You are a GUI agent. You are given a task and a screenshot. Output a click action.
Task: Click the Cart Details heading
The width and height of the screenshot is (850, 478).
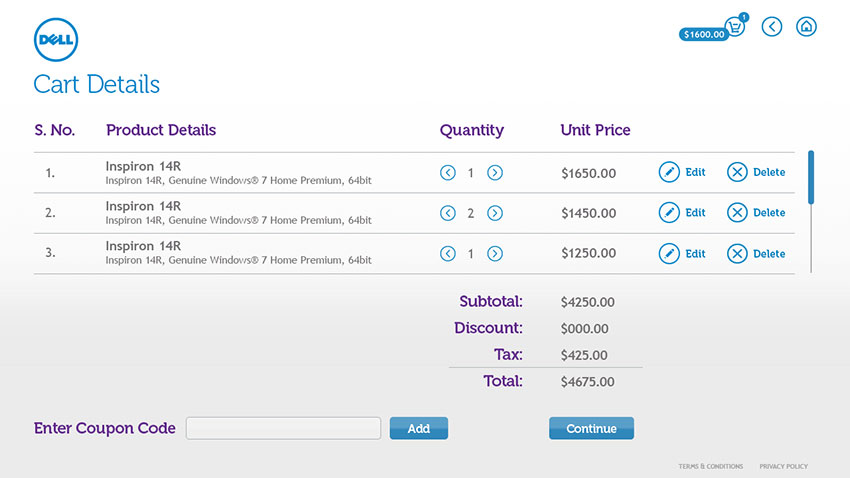click(x=96, y=85)
